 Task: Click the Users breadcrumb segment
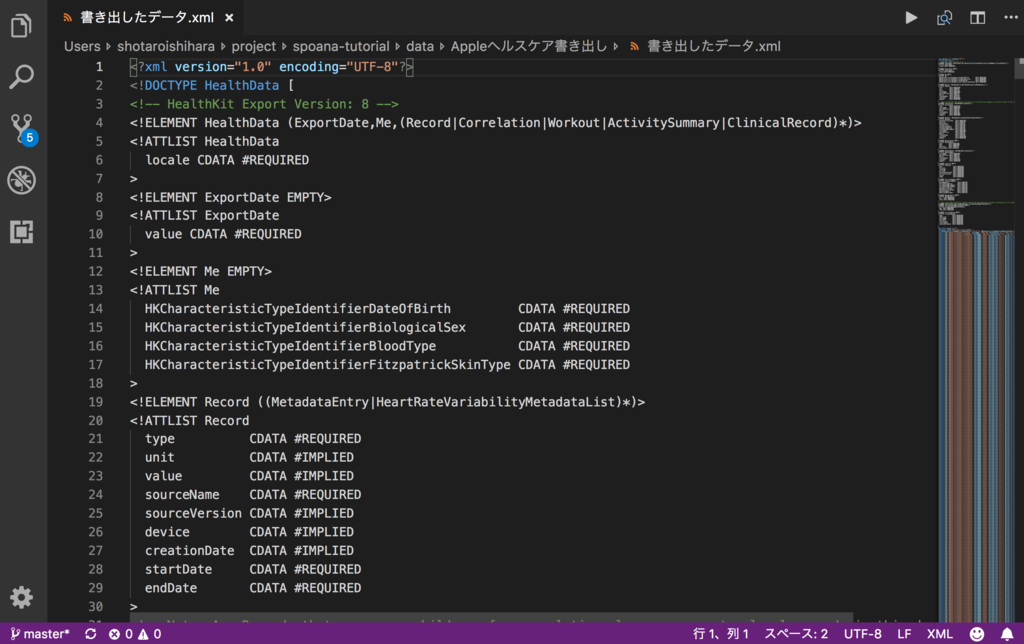82,46
